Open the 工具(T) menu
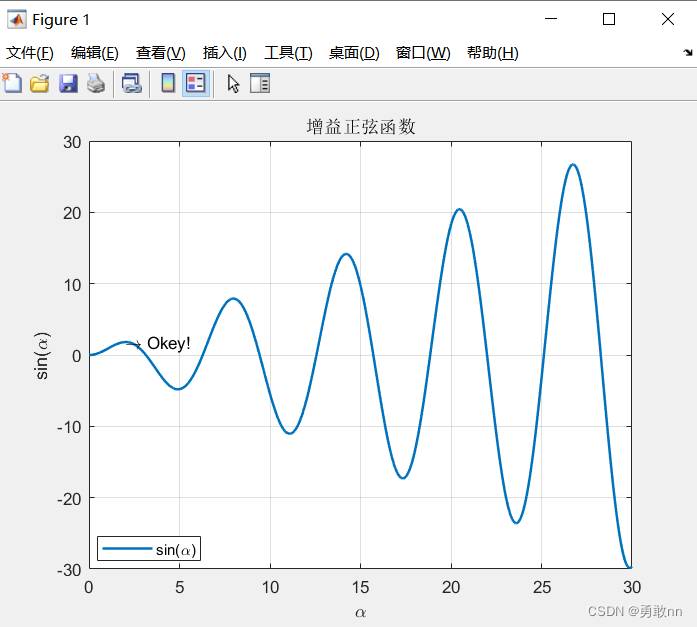This screenshot has height=627, width=697. 288,53
